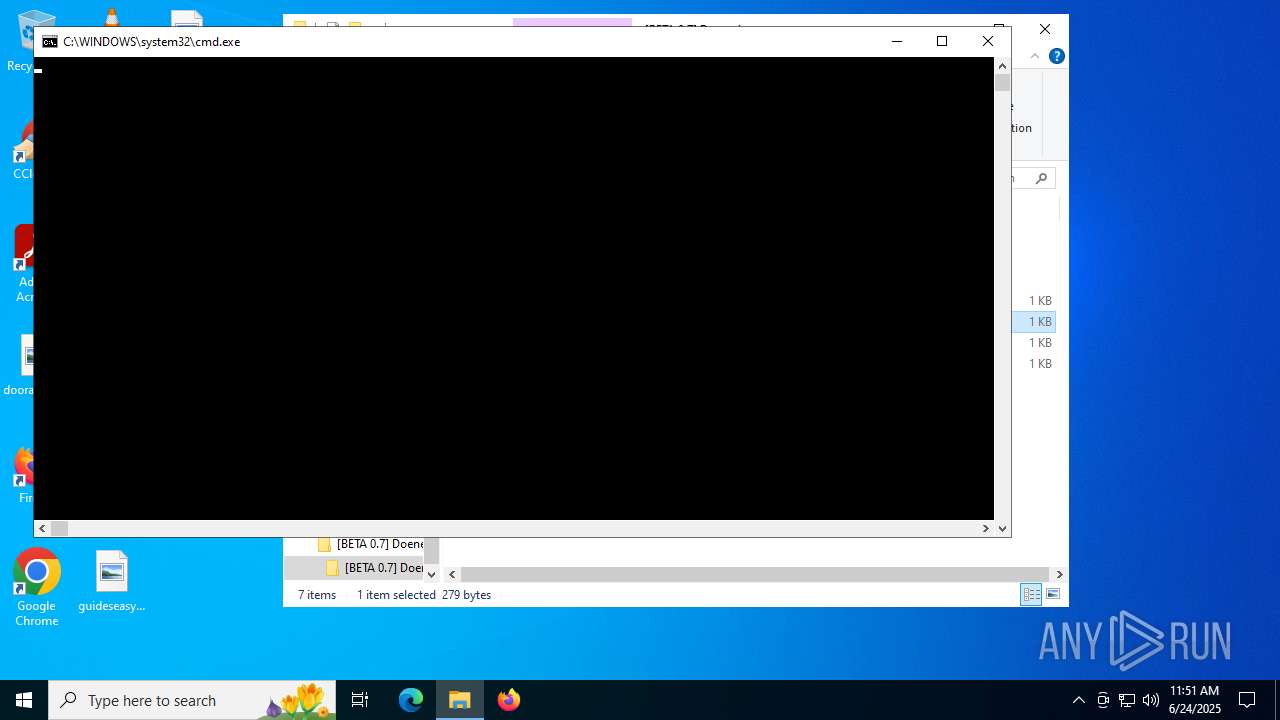This screenshot has width=1280, height=720.
Task: Select guideseasy desktop file icon
Action: point(112,581)
